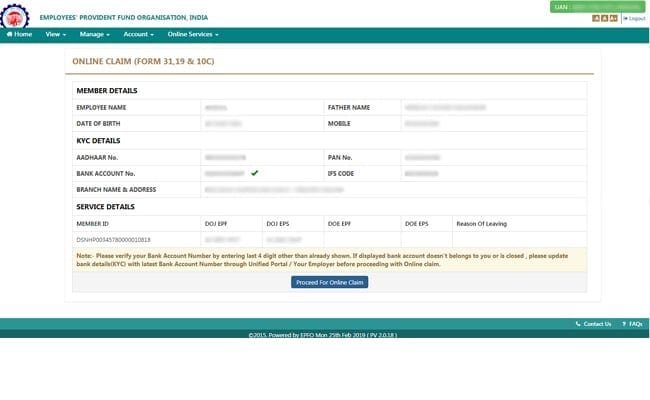Image resolution: width=650 pixels, height=400 pixels.
Task: Click the green UAN badge
Action: 597,7
